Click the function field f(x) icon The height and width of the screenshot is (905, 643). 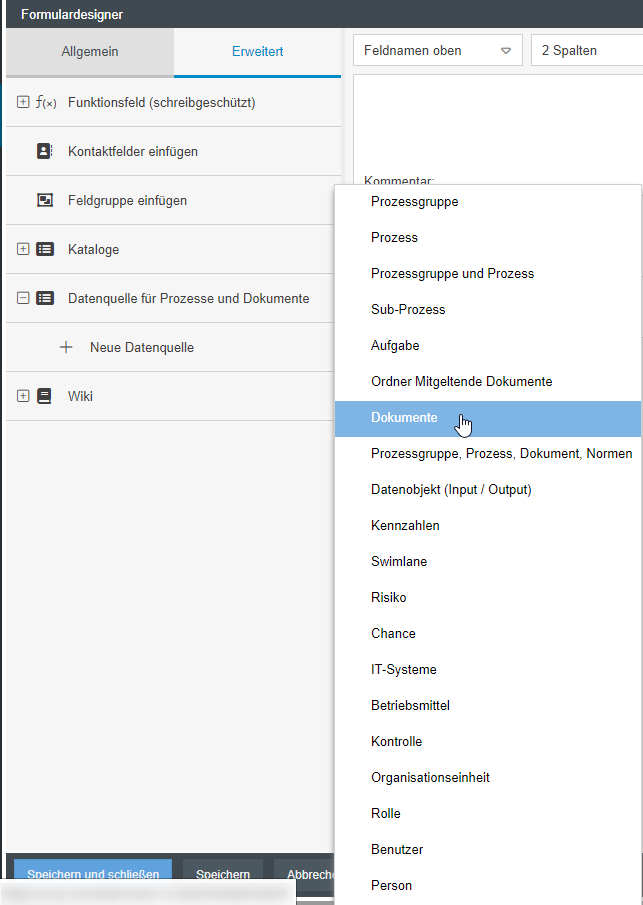(x=46, y=102)
